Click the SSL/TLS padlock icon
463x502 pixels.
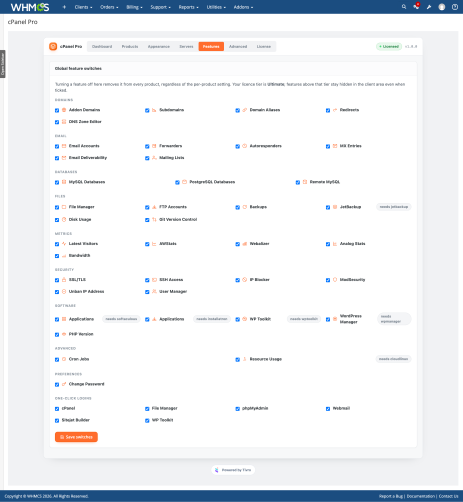click(64, 280)
